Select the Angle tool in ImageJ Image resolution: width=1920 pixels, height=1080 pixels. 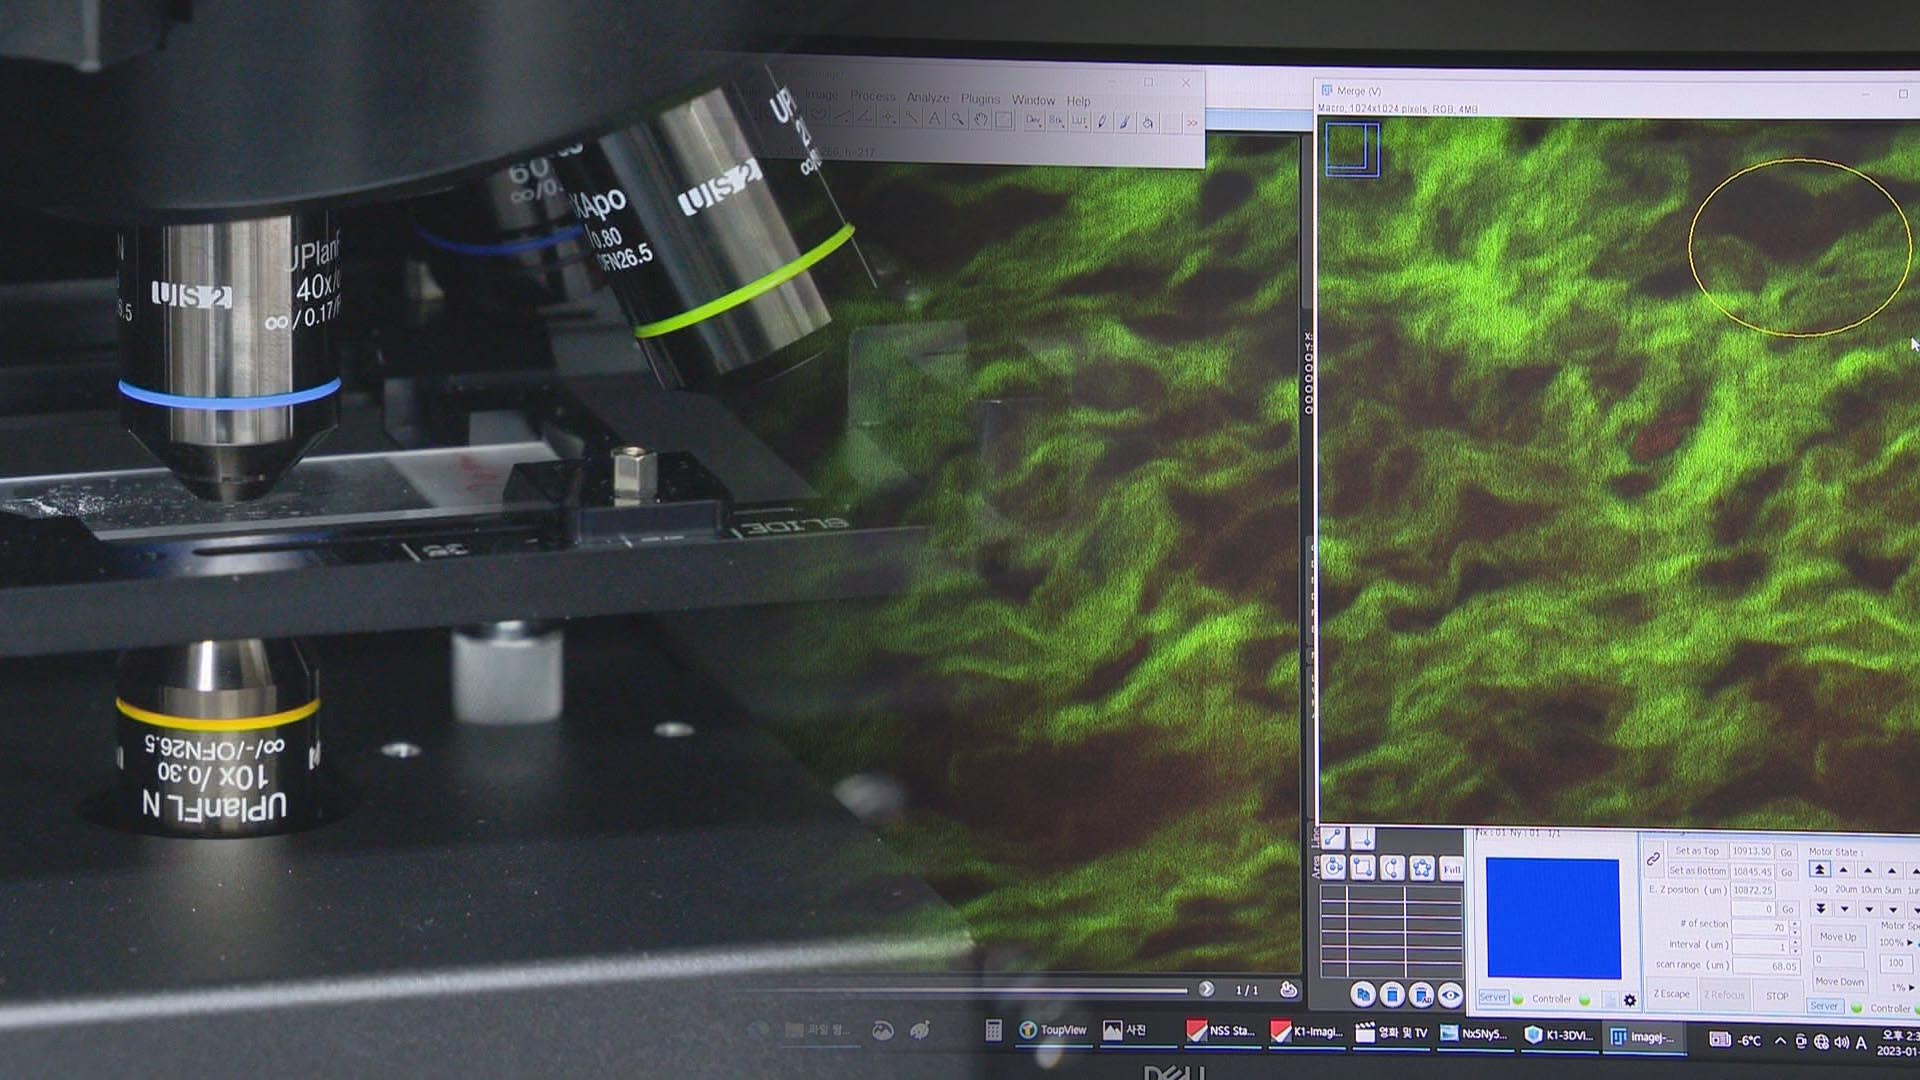[865, 117]
